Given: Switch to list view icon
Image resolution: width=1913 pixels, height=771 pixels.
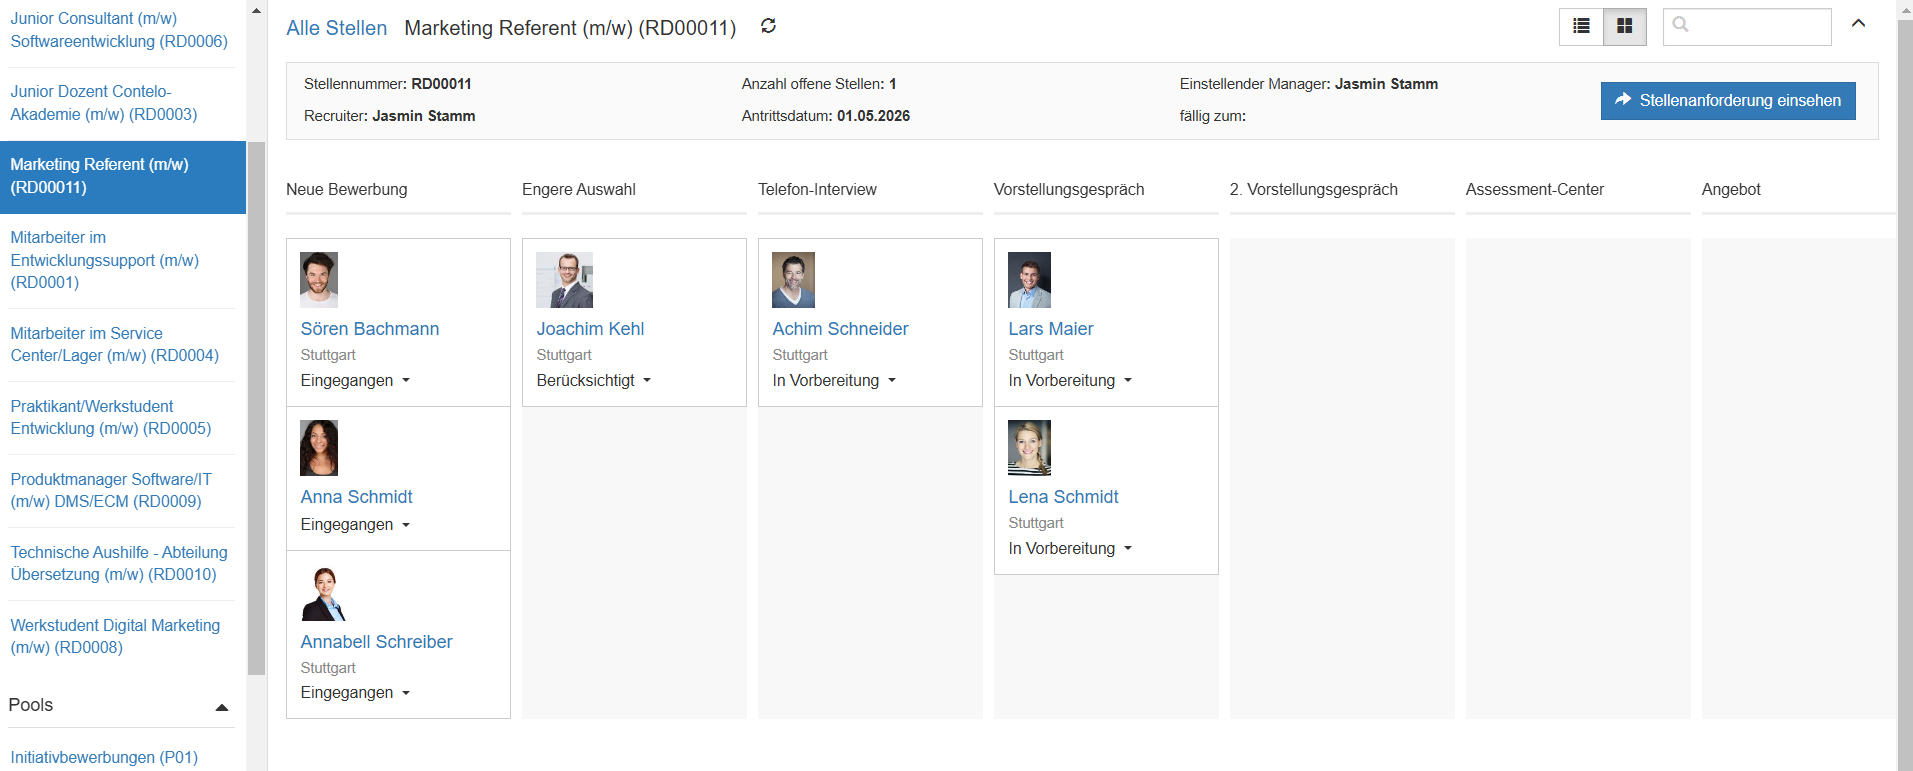Looking at the screenshot, I should click(x=1581, y=27).
